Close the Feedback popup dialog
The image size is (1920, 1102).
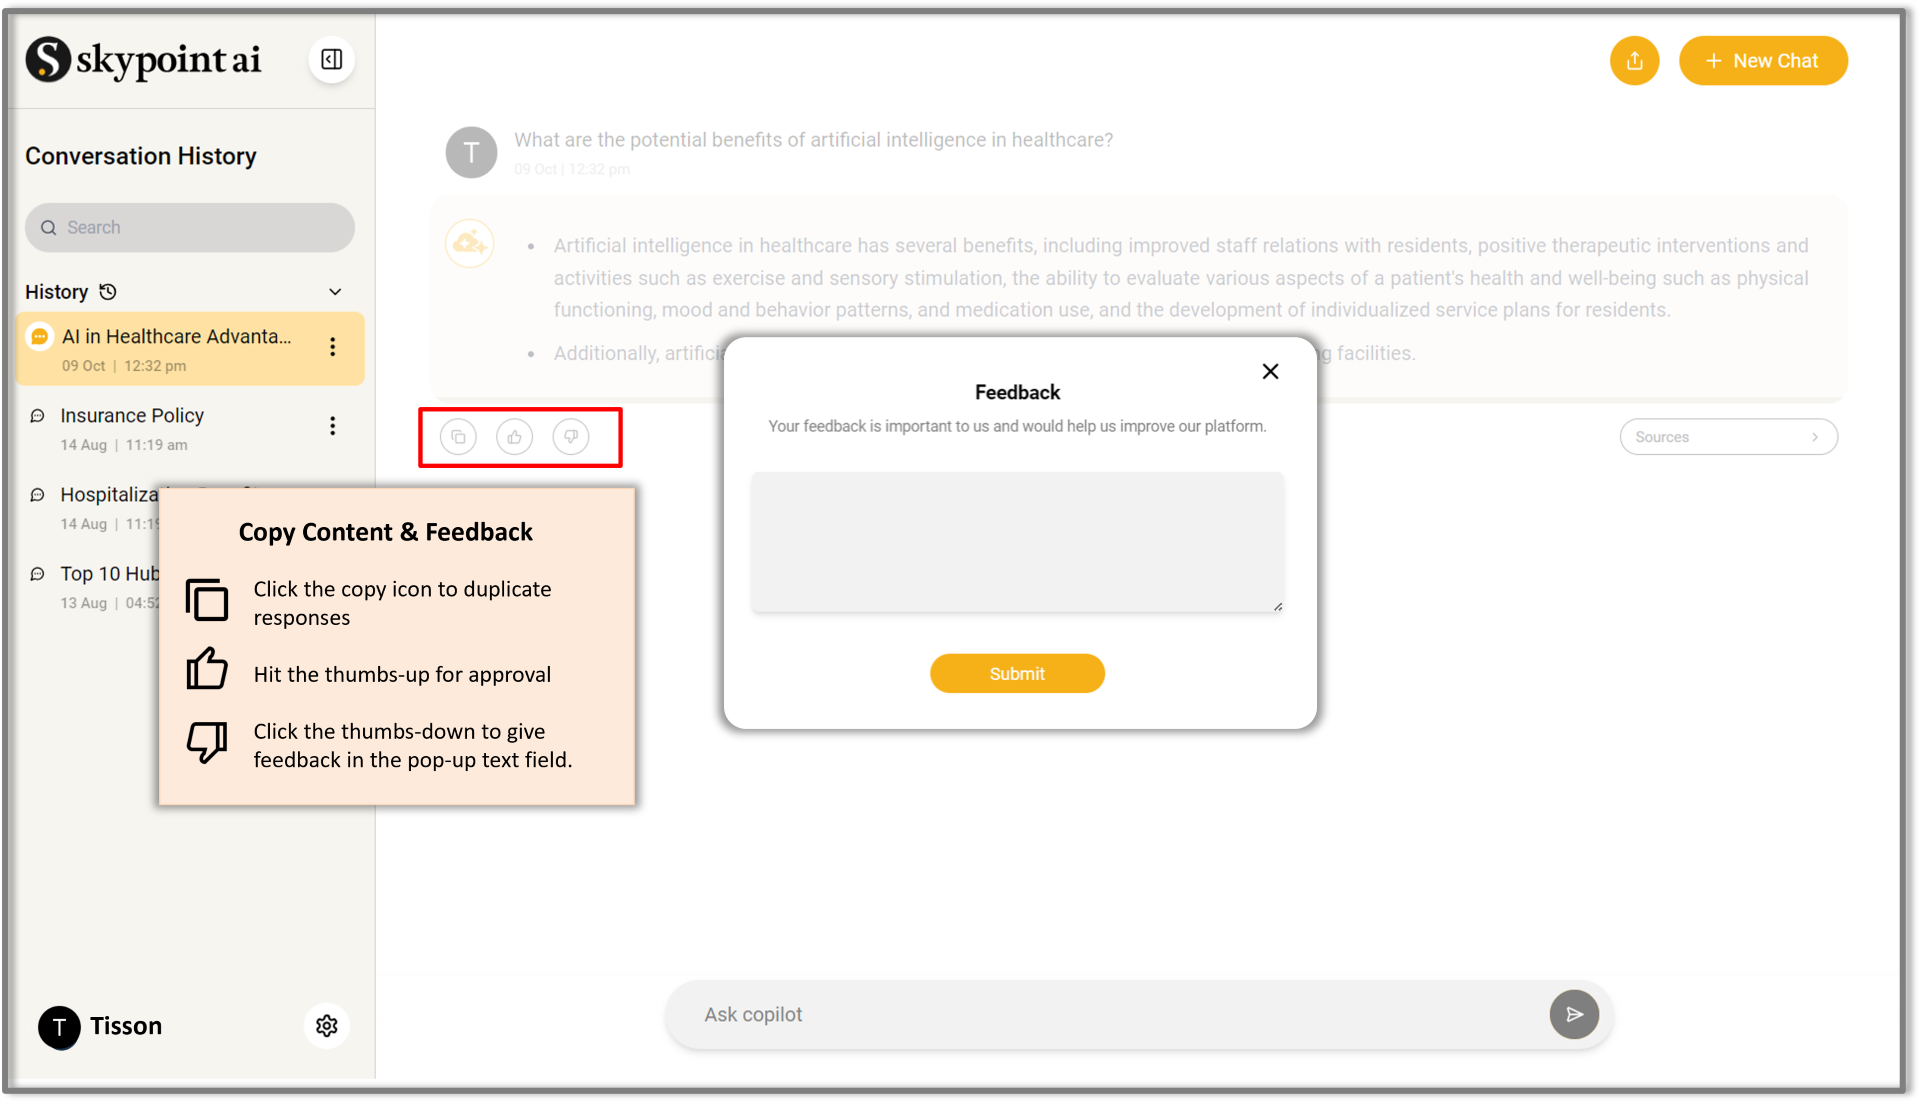(1271, 372)
